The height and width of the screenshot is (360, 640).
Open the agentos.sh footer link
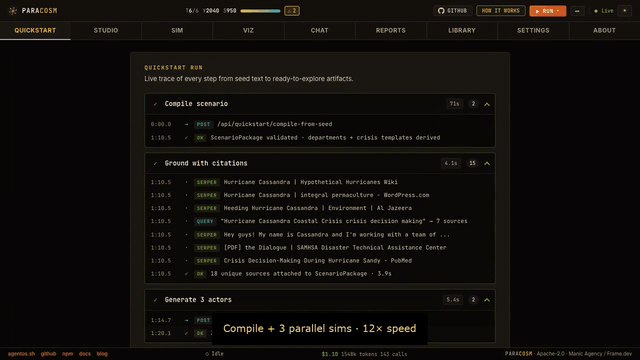point(21,354)
